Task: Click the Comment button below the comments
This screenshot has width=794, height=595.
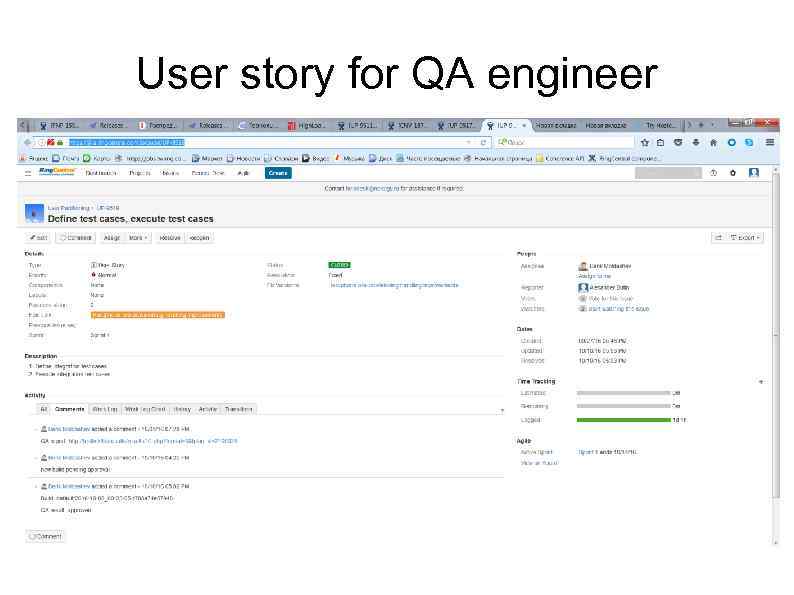Action: [46, 536]
